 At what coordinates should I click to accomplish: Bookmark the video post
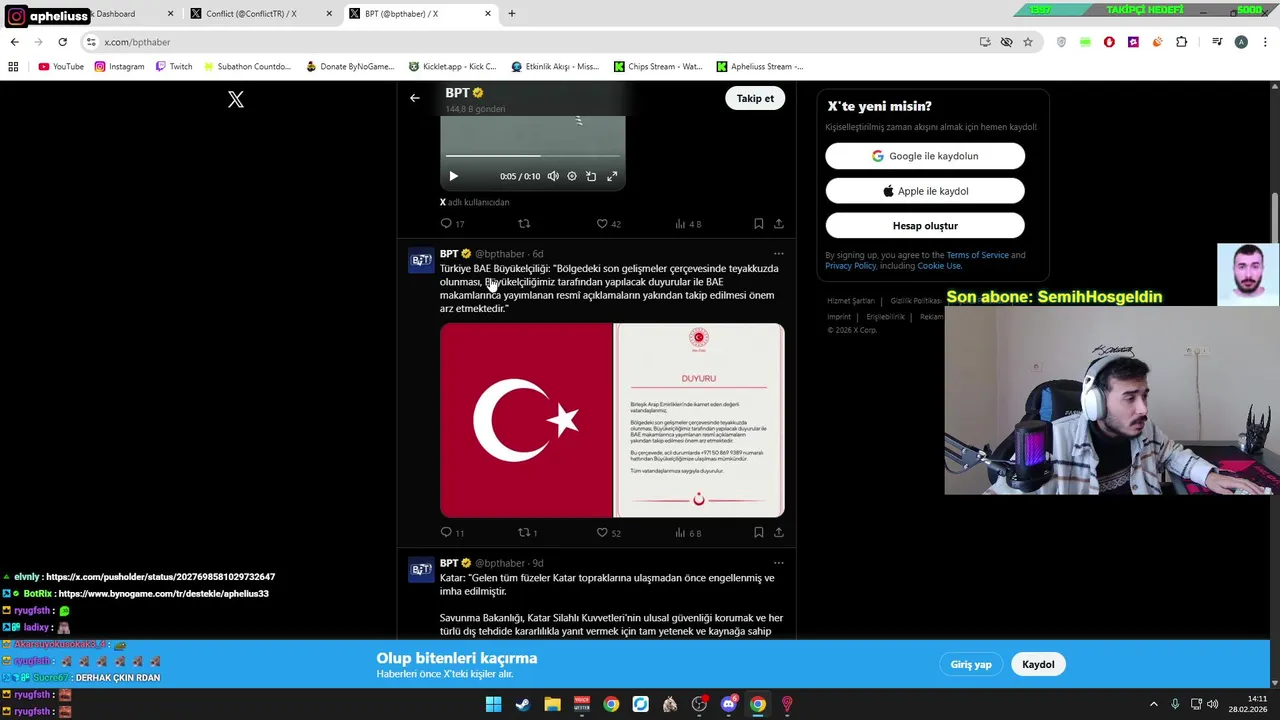[758, 224]
